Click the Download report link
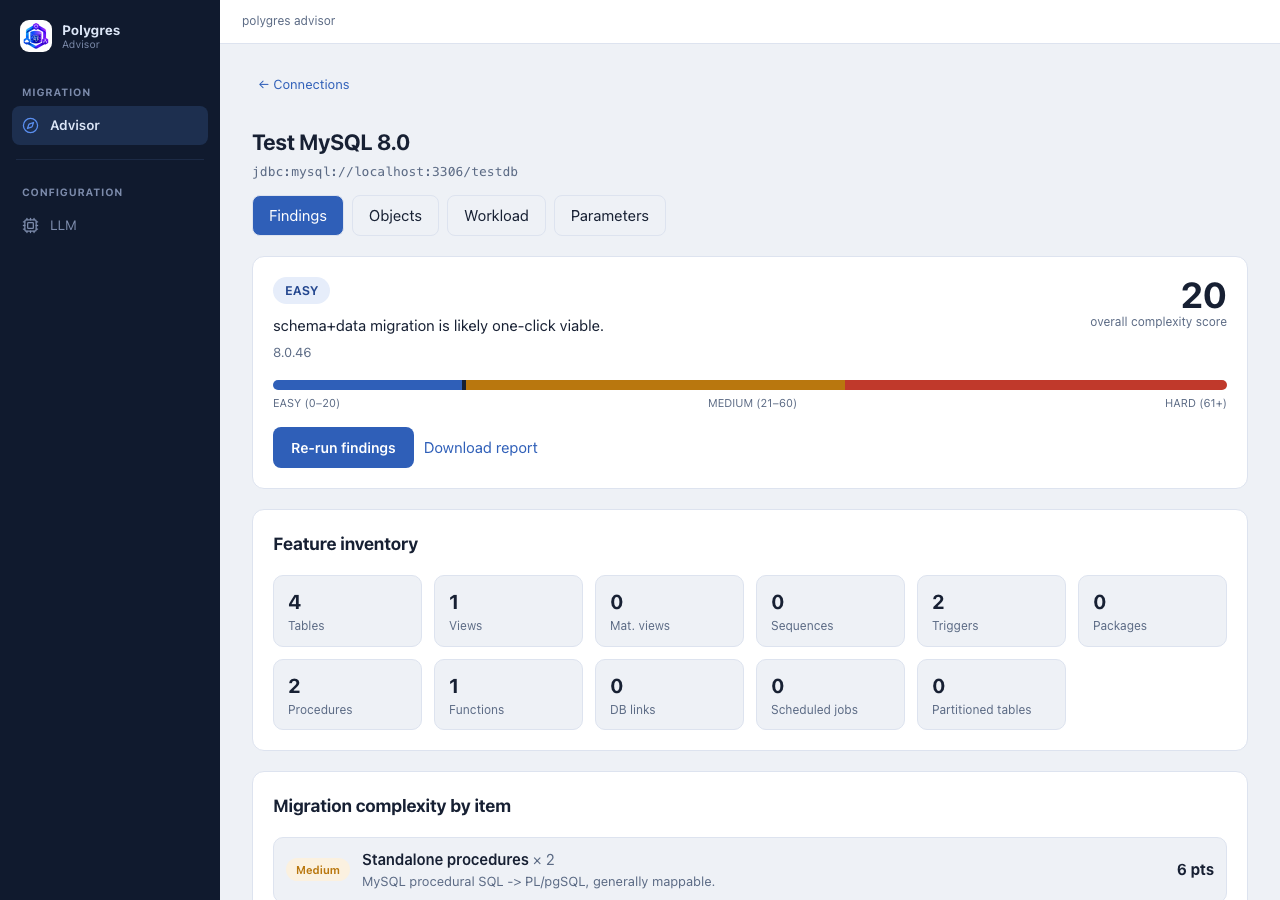Viewport: 1280px width, 900px height. coord(481,447)
